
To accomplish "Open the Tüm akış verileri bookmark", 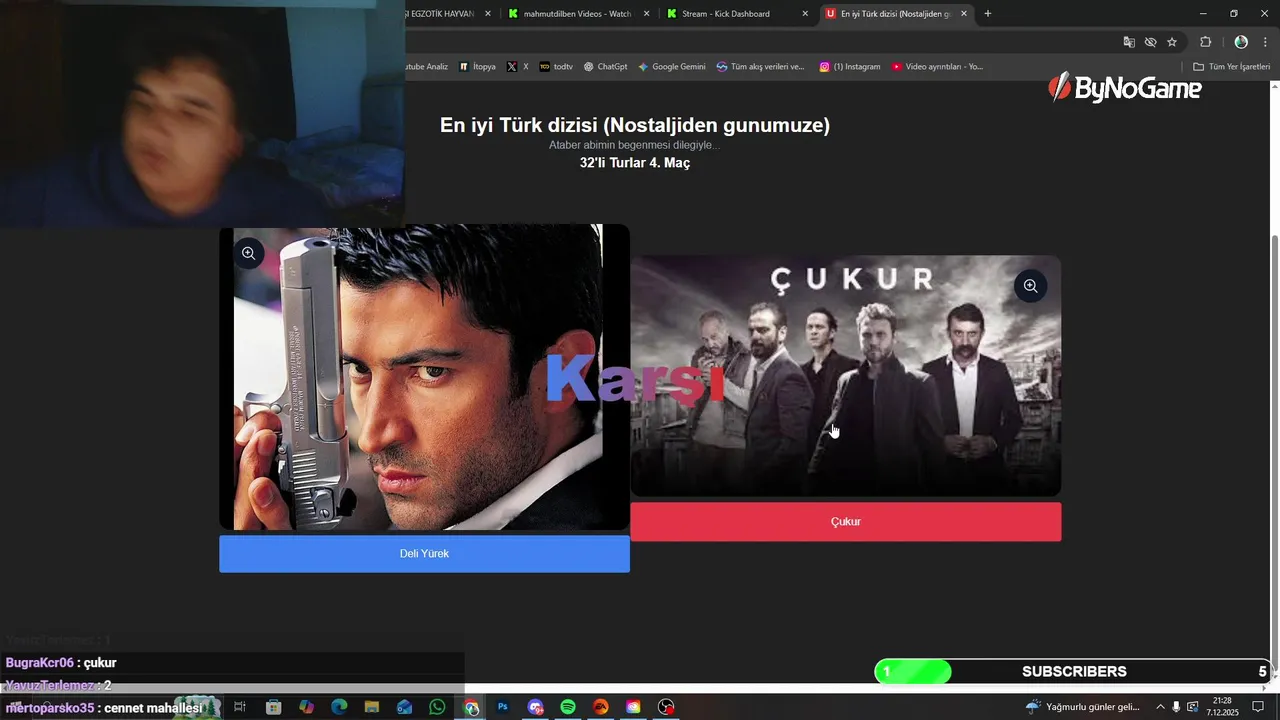I will (x=761, y=67).
